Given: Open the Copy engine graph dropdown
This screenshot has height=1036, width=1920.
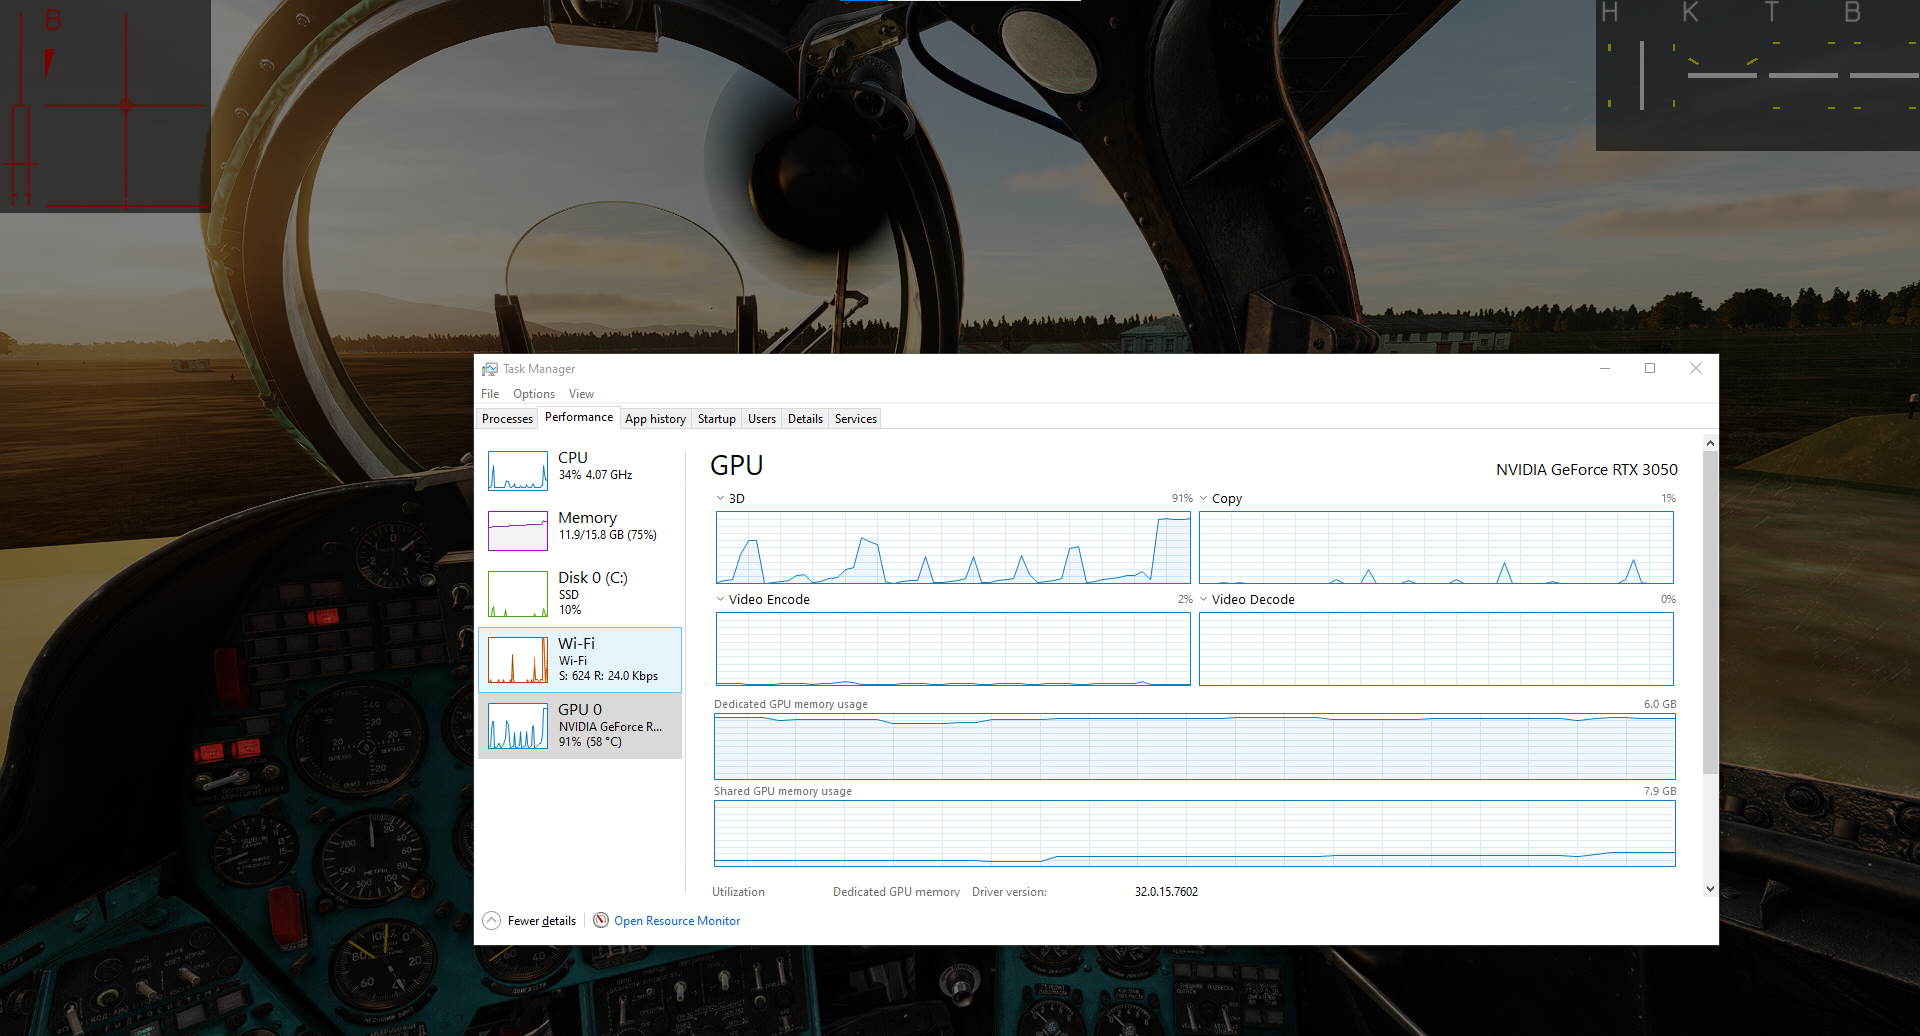Looking at the screenshot, I should pos(1203,498).
